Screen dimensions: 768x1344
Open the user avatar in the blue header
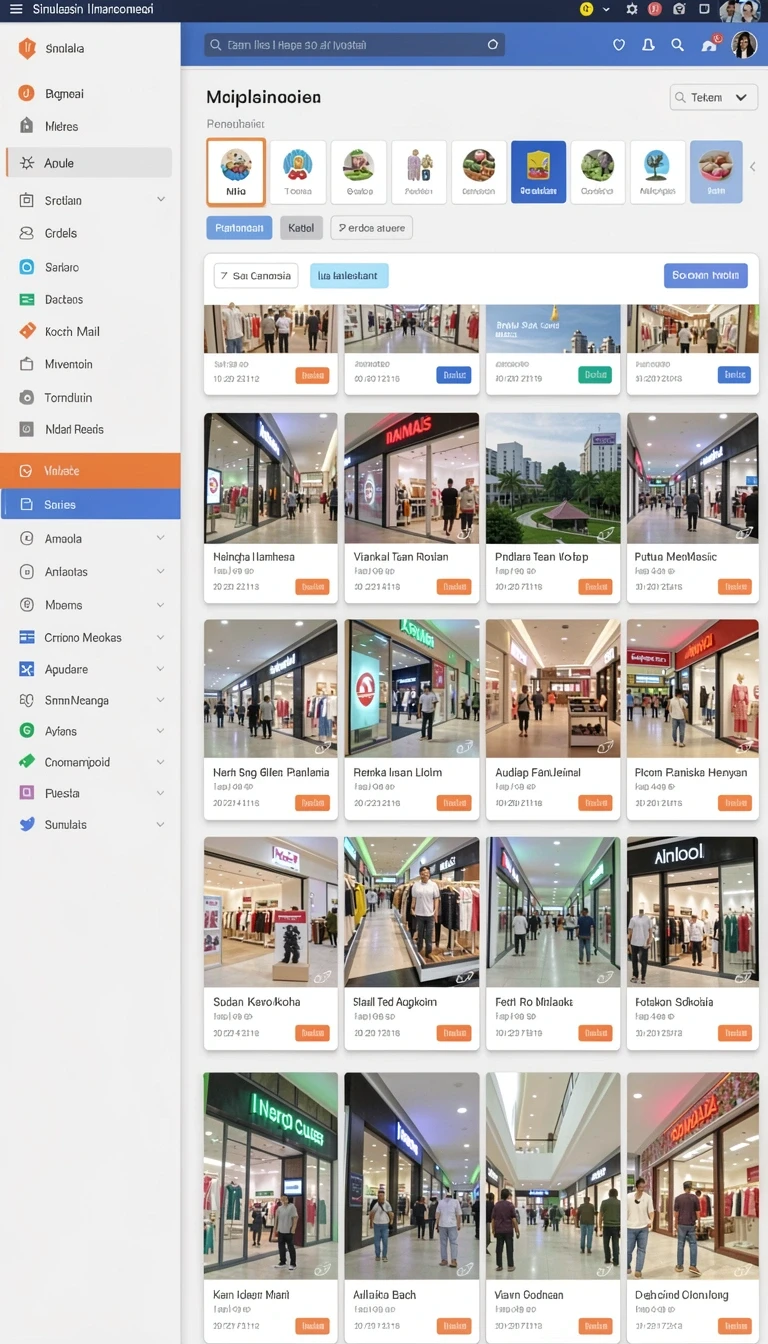pos(743,45)
